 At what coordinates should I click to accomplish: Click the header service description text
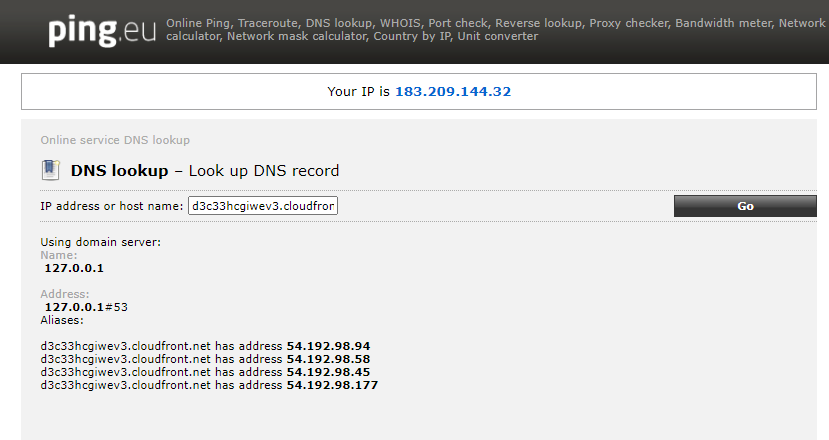click(495, 30)
